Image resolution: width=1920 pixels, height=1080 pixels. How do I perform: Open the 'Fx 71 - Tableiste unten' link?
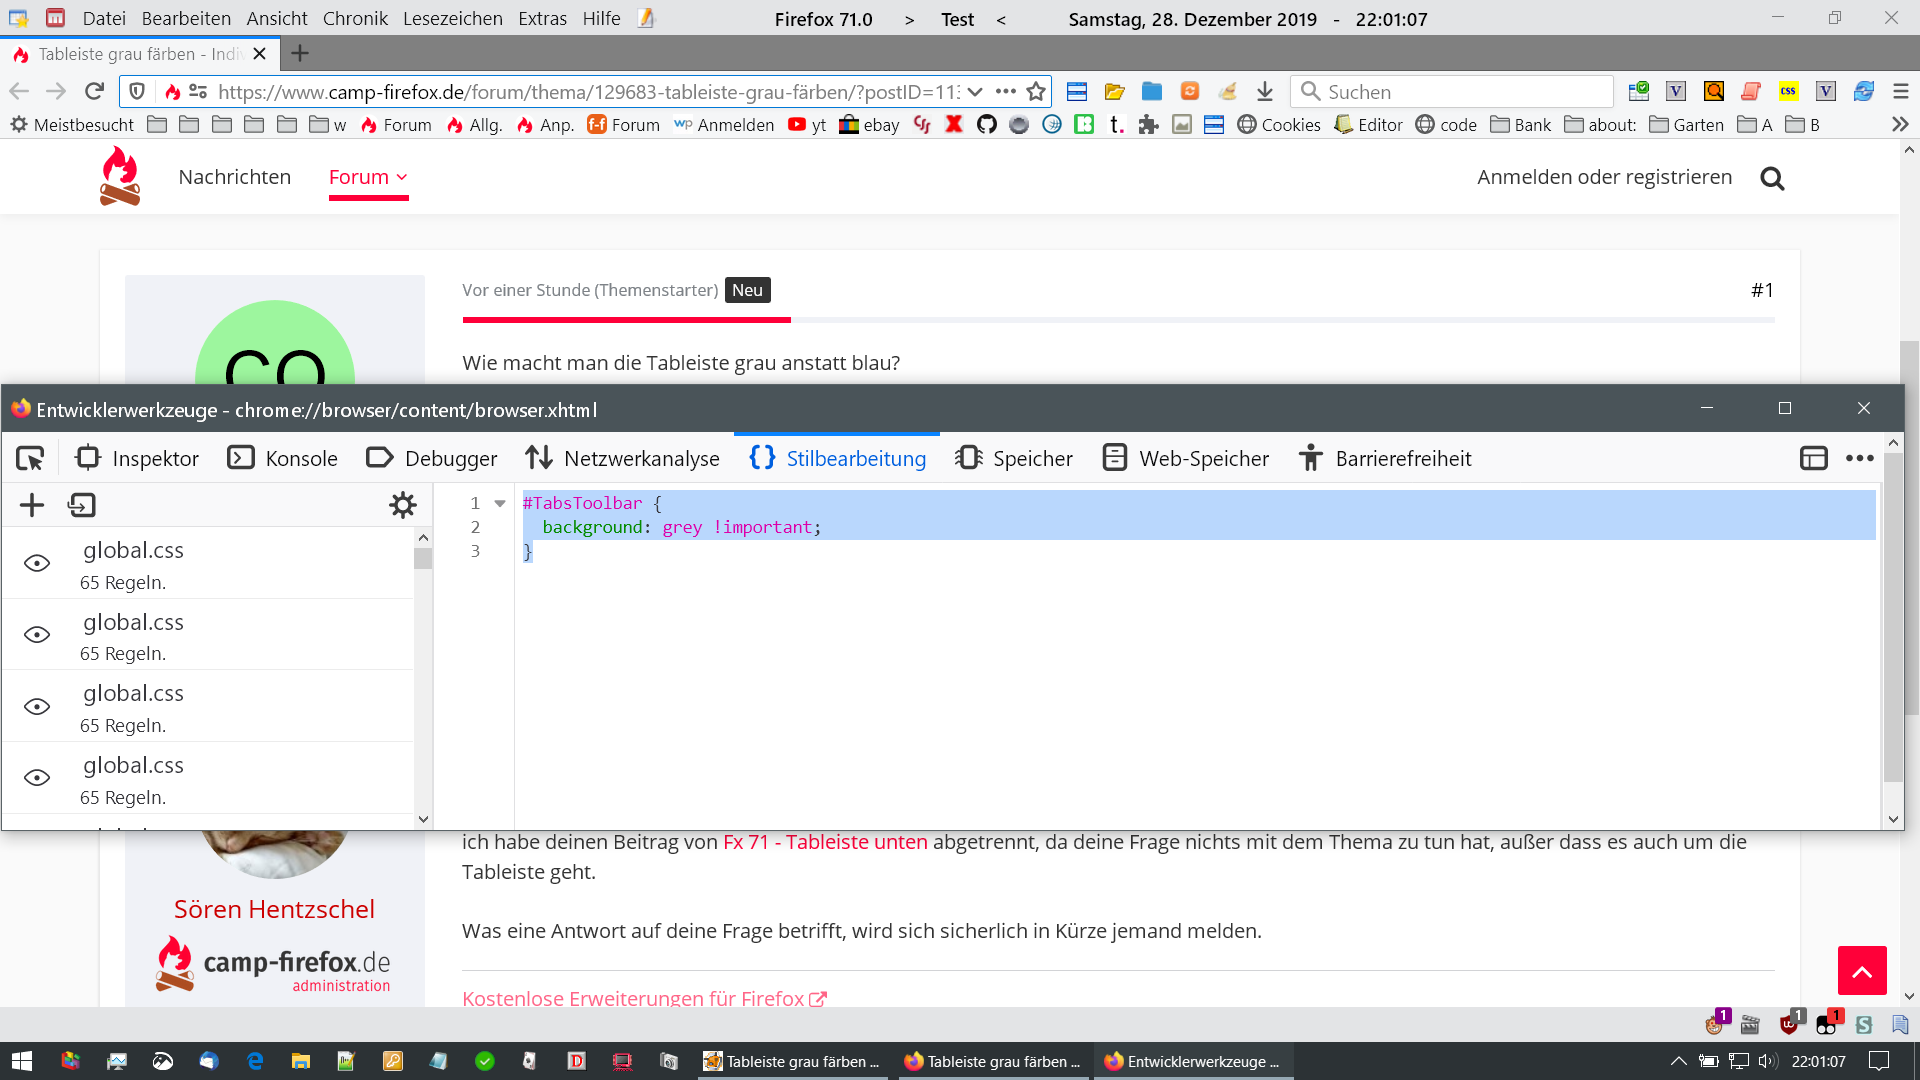click(x=825, y=842)
